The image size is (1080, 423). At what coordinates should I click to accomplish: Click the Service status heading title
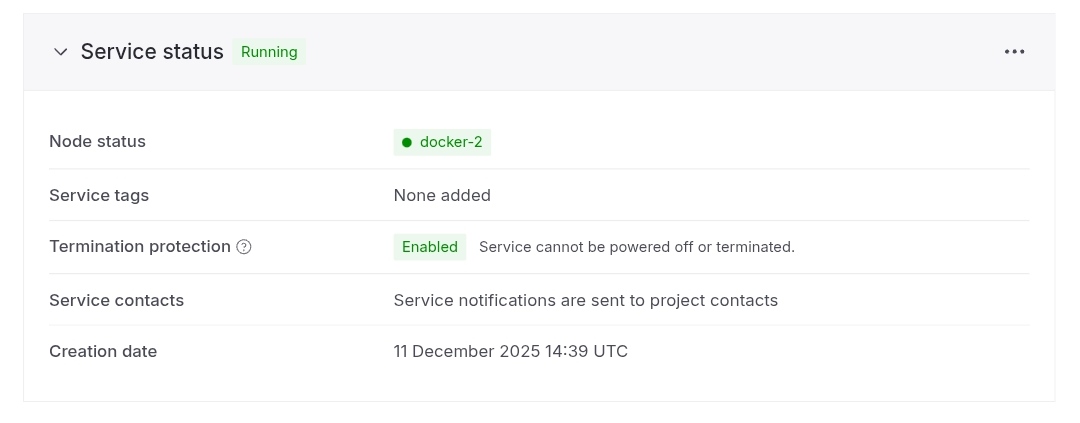click(152, 52)
